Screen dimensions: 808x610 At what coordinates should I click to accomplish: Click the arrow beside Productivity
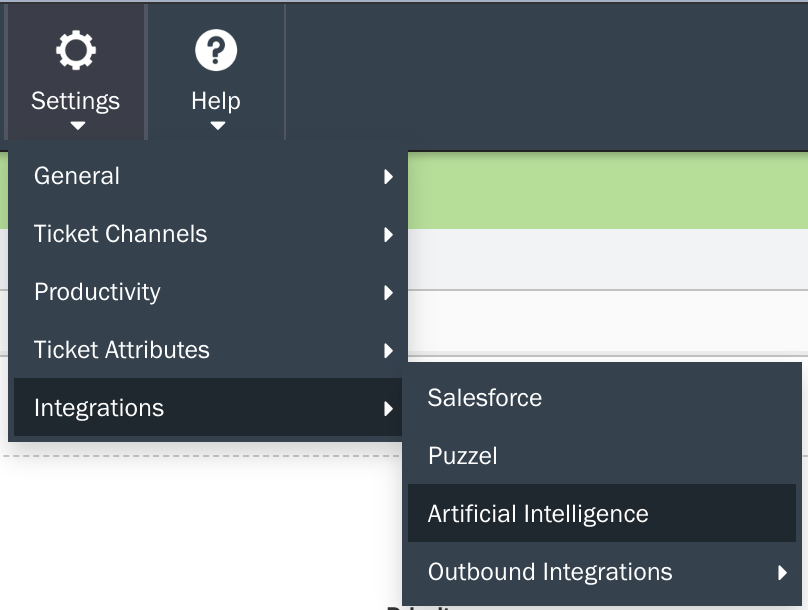388,293
